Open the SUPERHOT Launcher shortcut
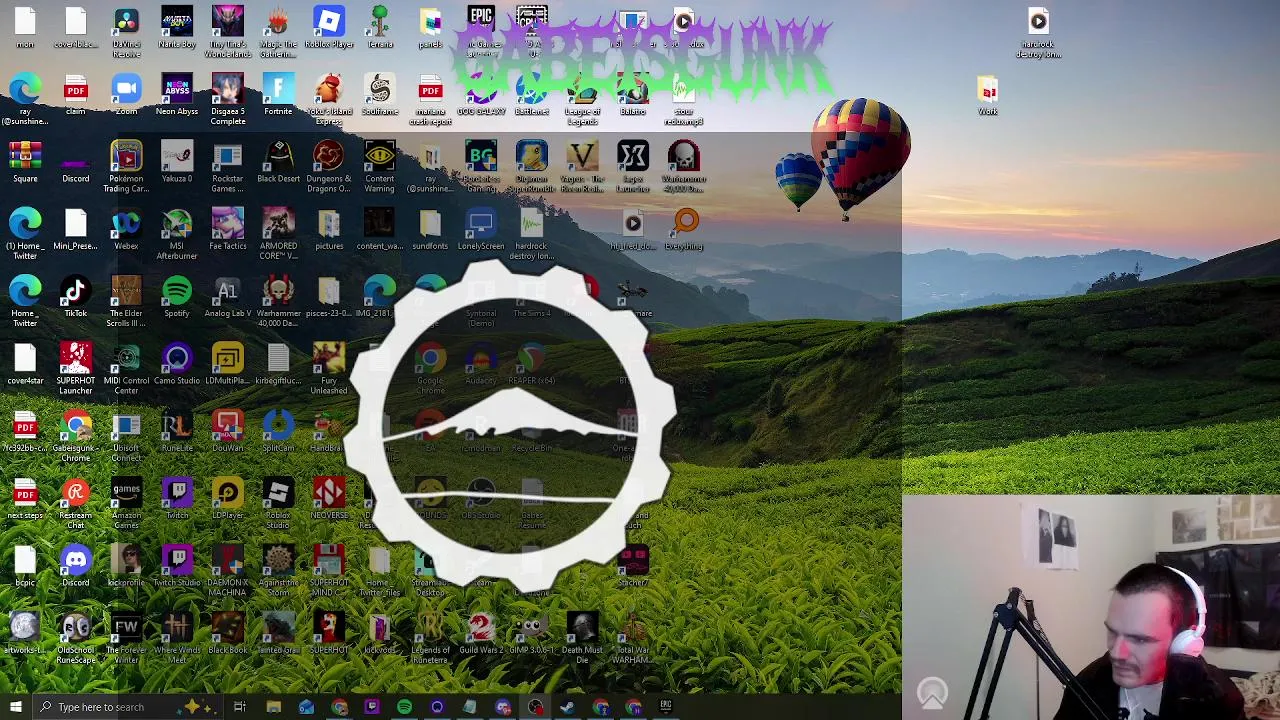 (x=76, y=367)
